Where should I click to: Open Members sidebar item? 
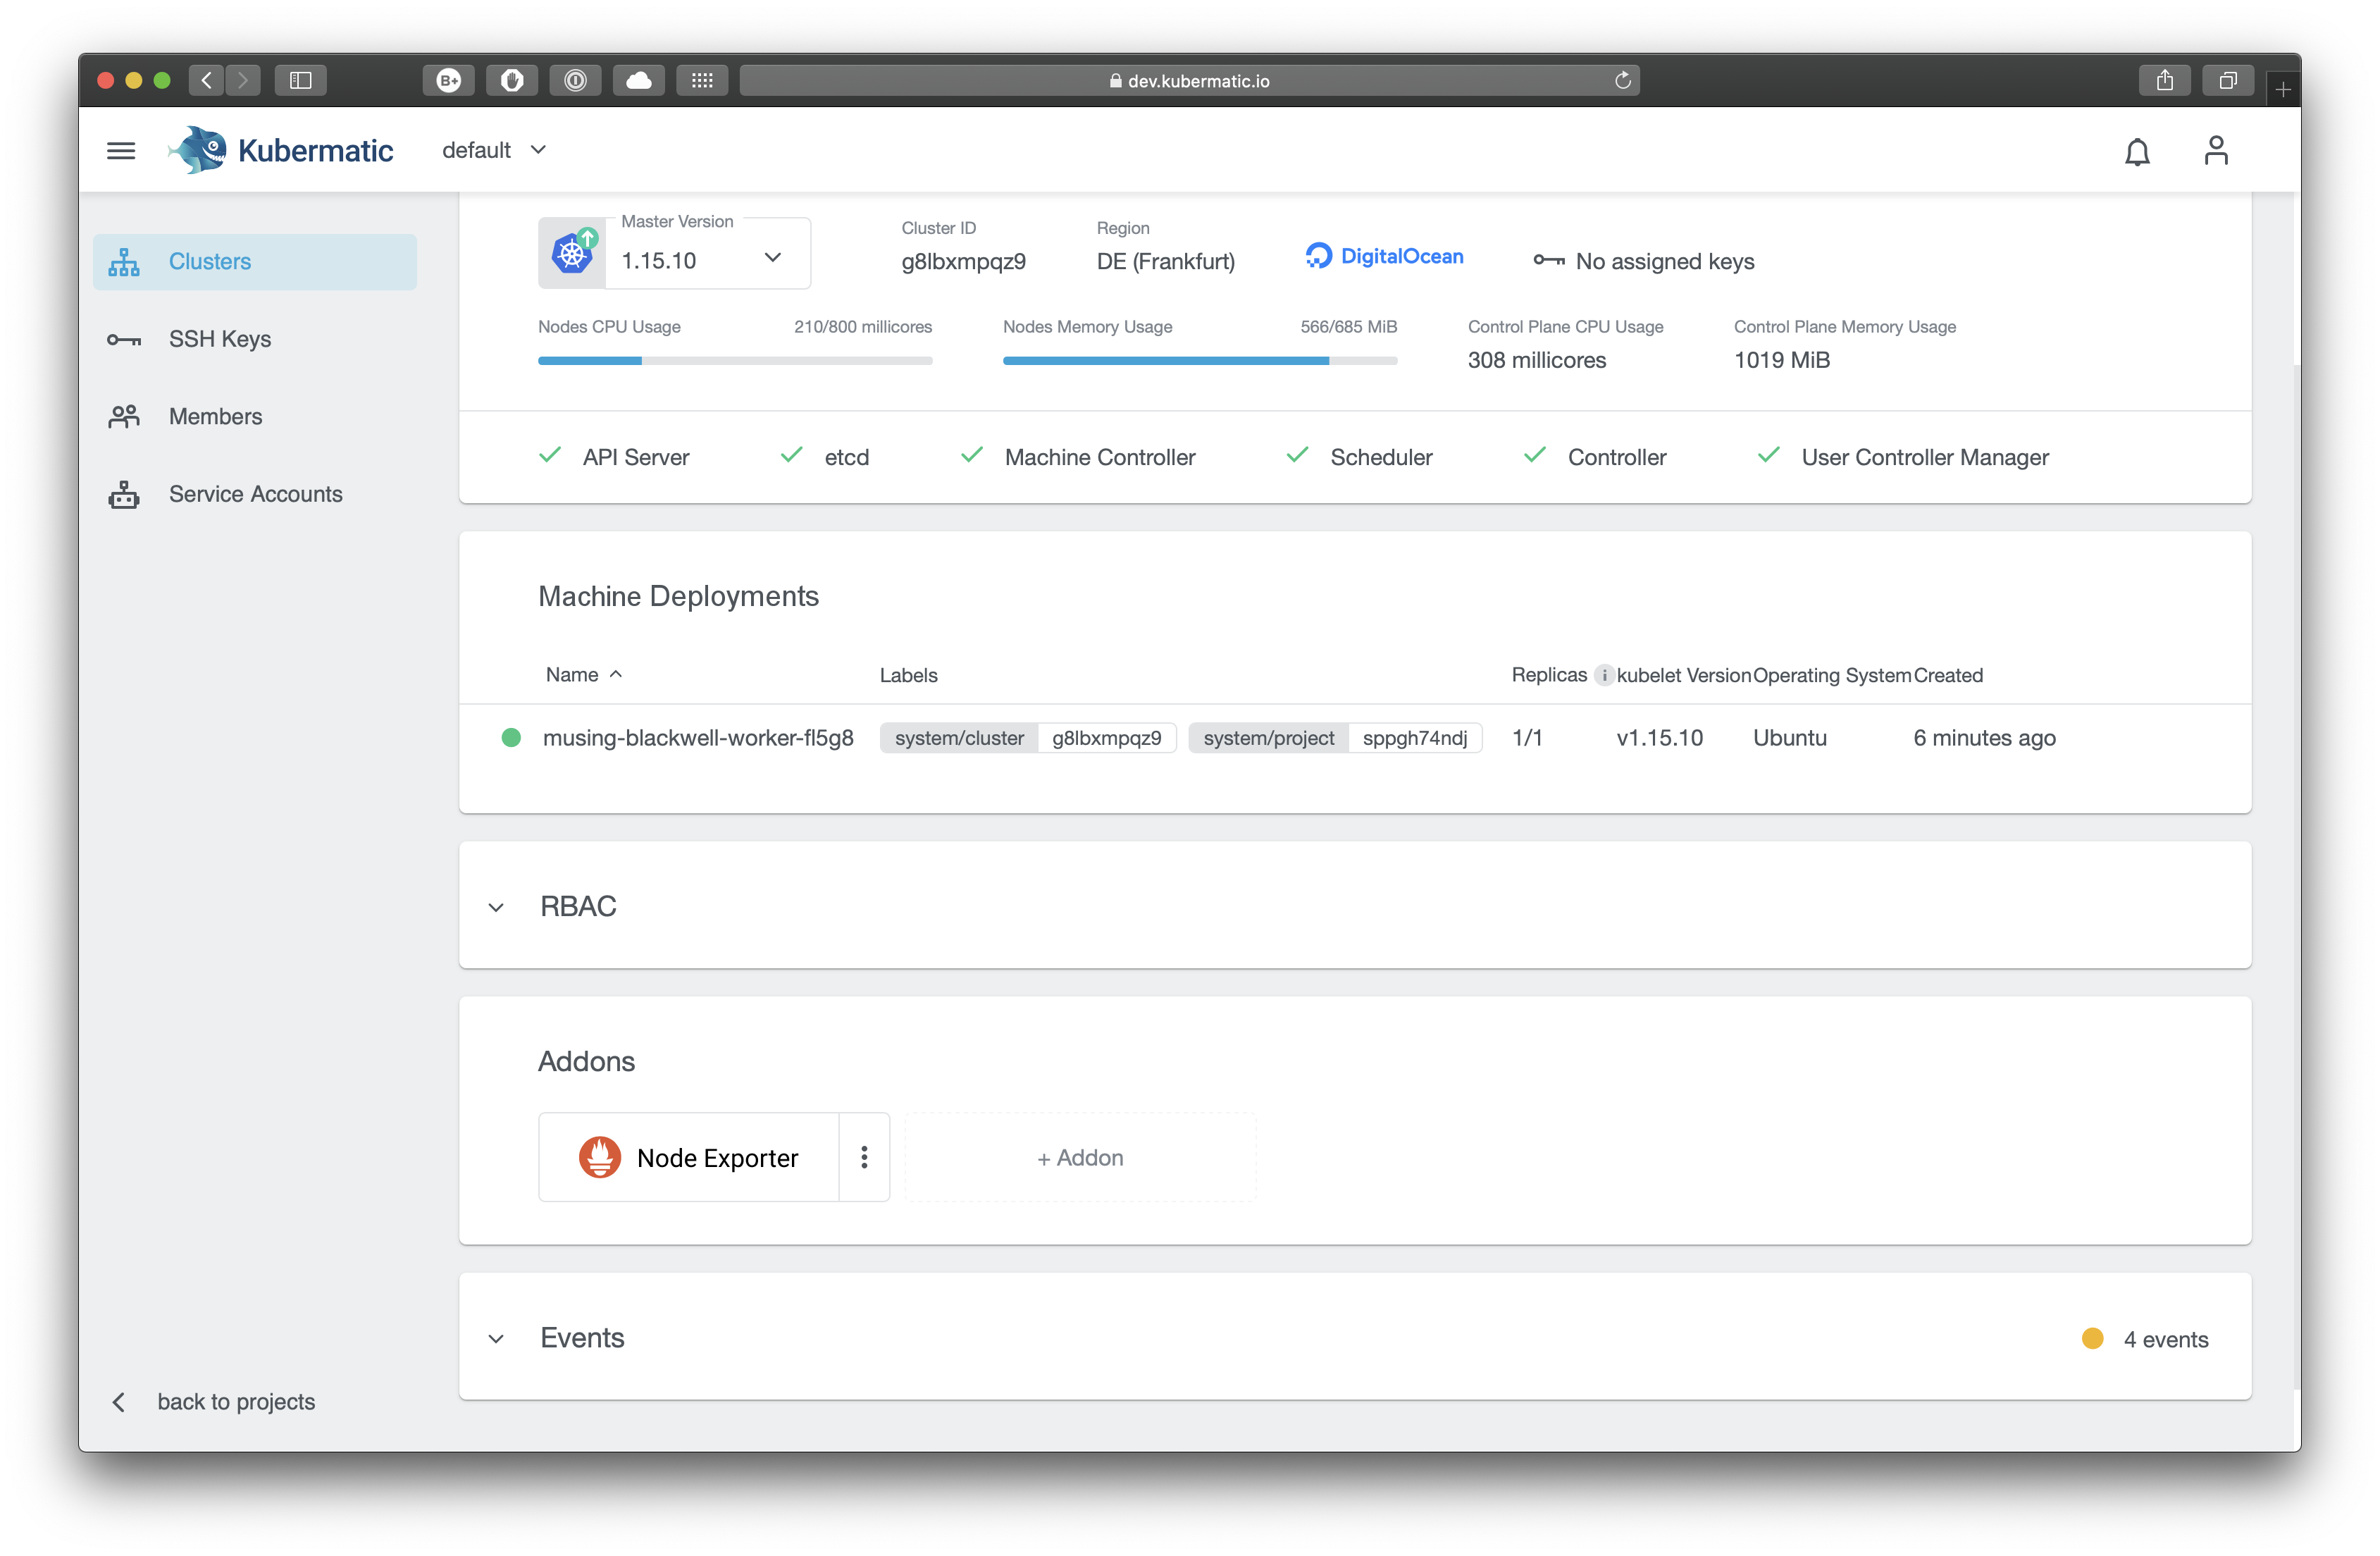[x=215, y=416]
